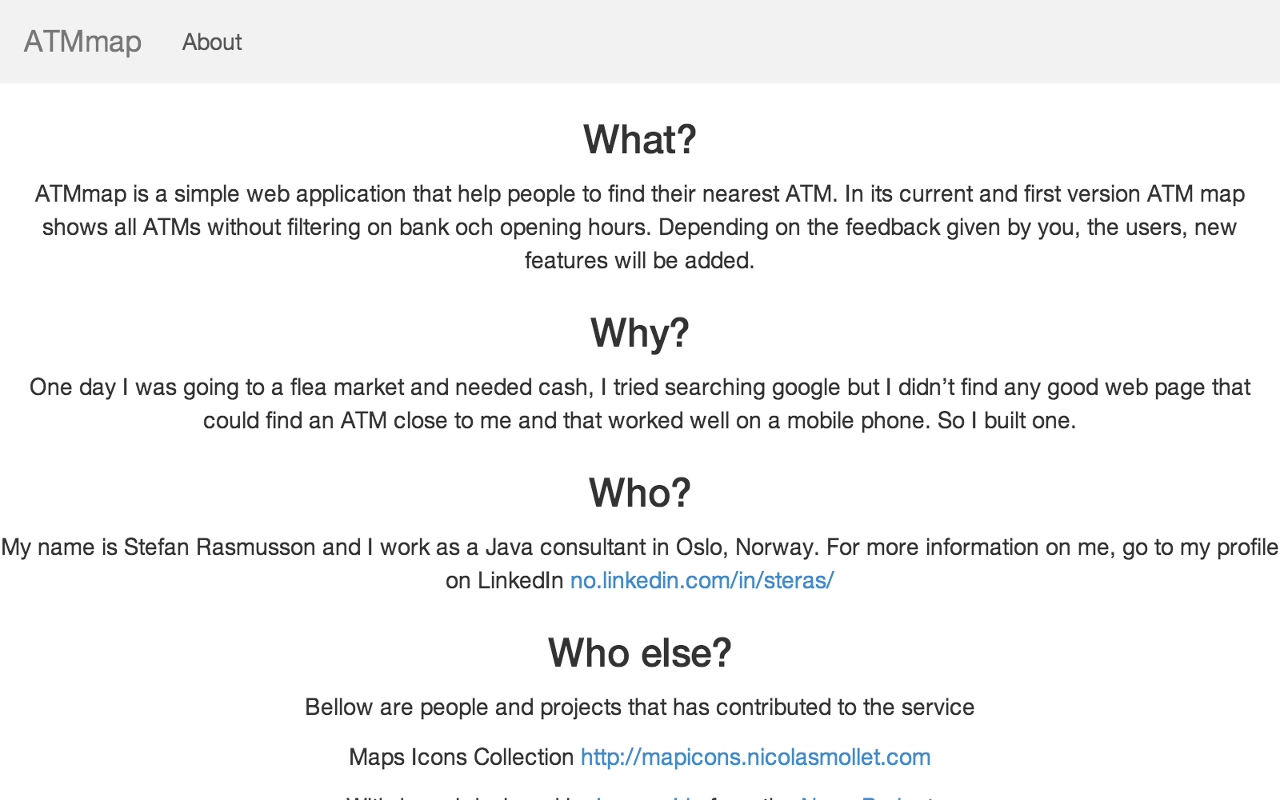
Task: Follow the no.linkedin.com/in/steras/ profile link
Action: click(x=702, y=580)
